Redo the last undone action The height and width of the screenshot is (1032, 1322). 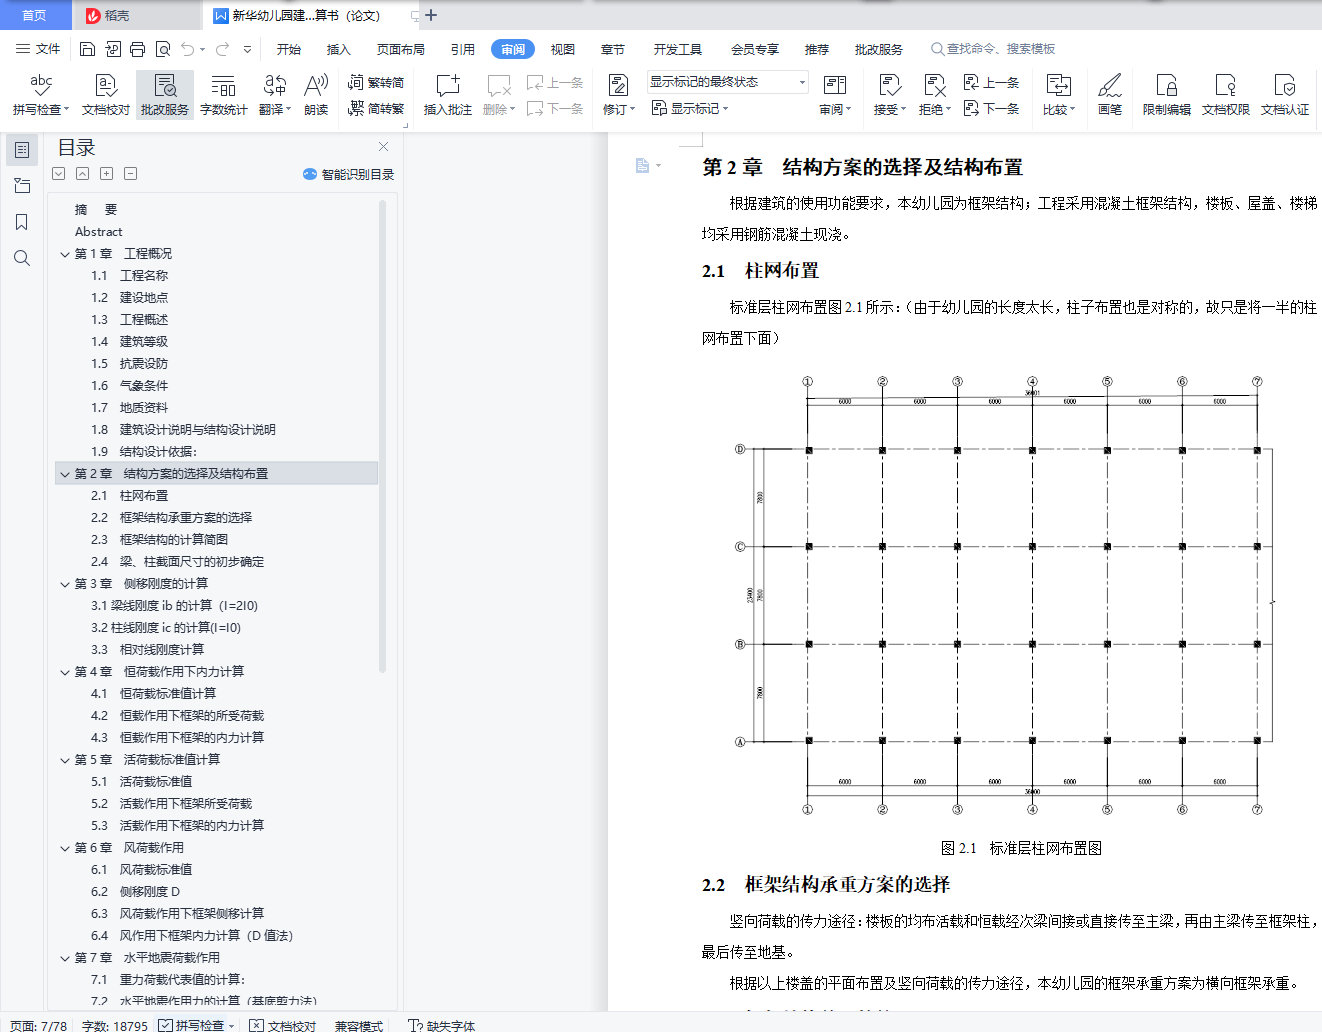tap(222, 49)
